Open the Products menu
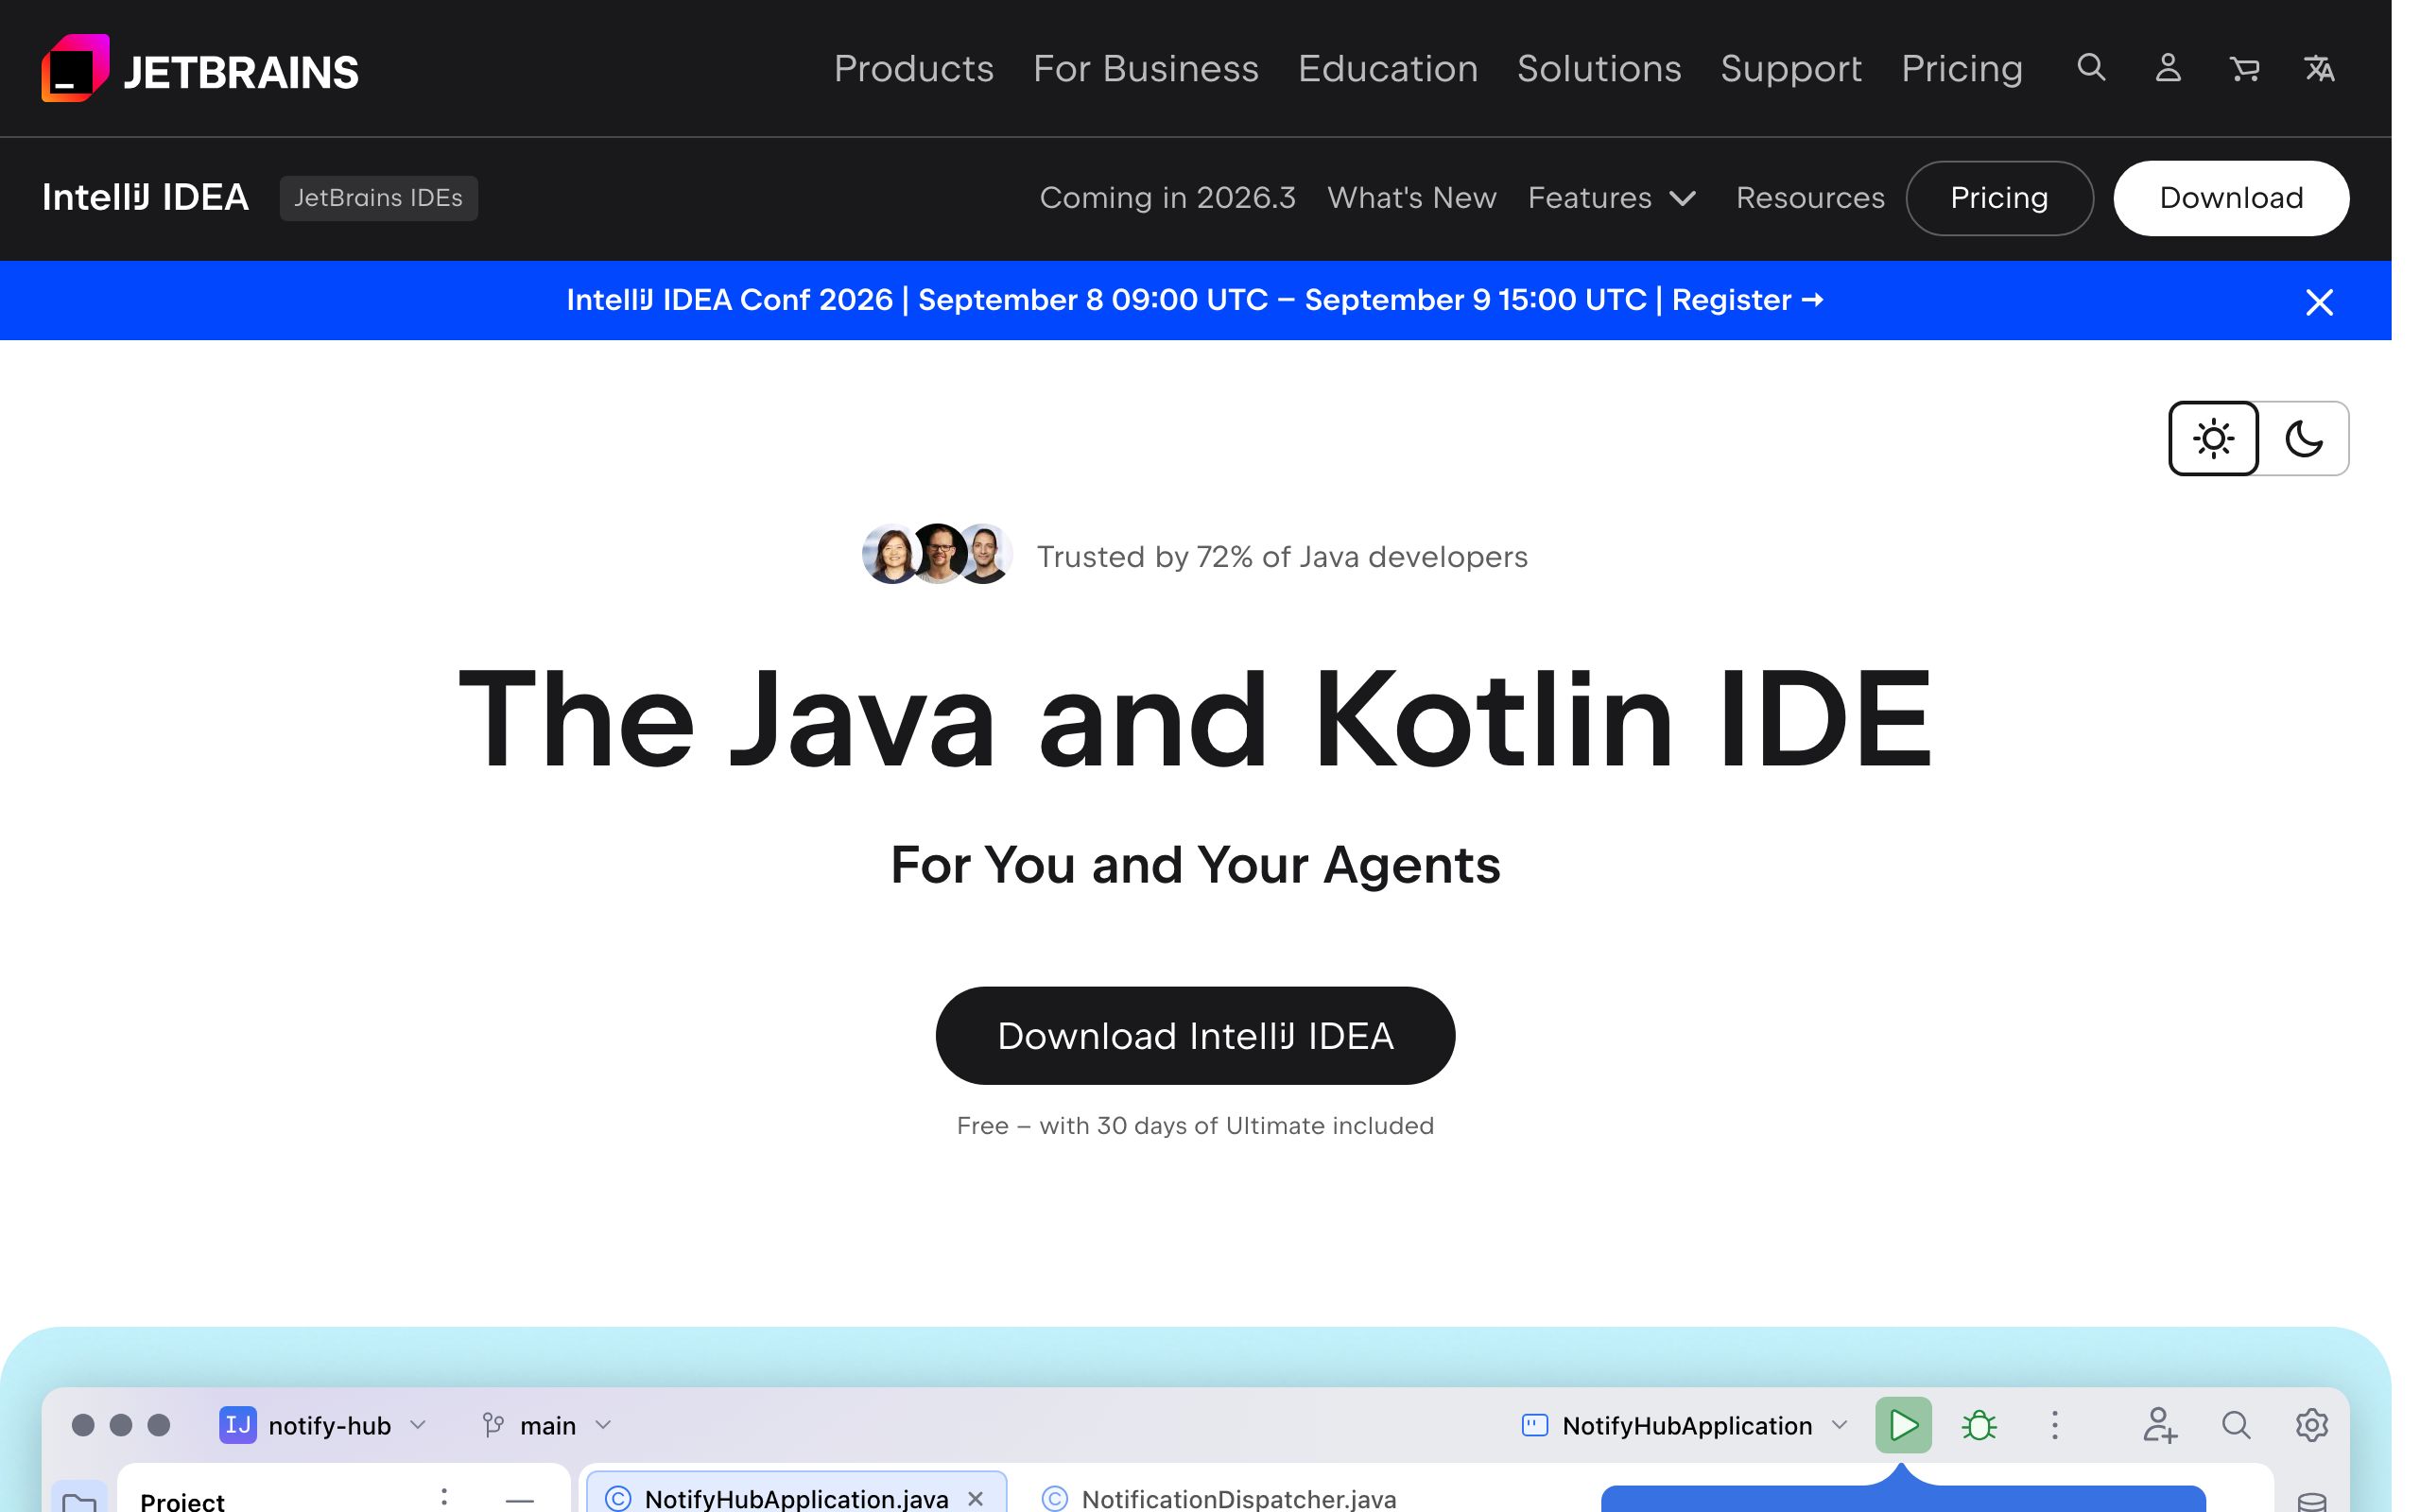This screenshot has height=1512, width=2420. 914,68
